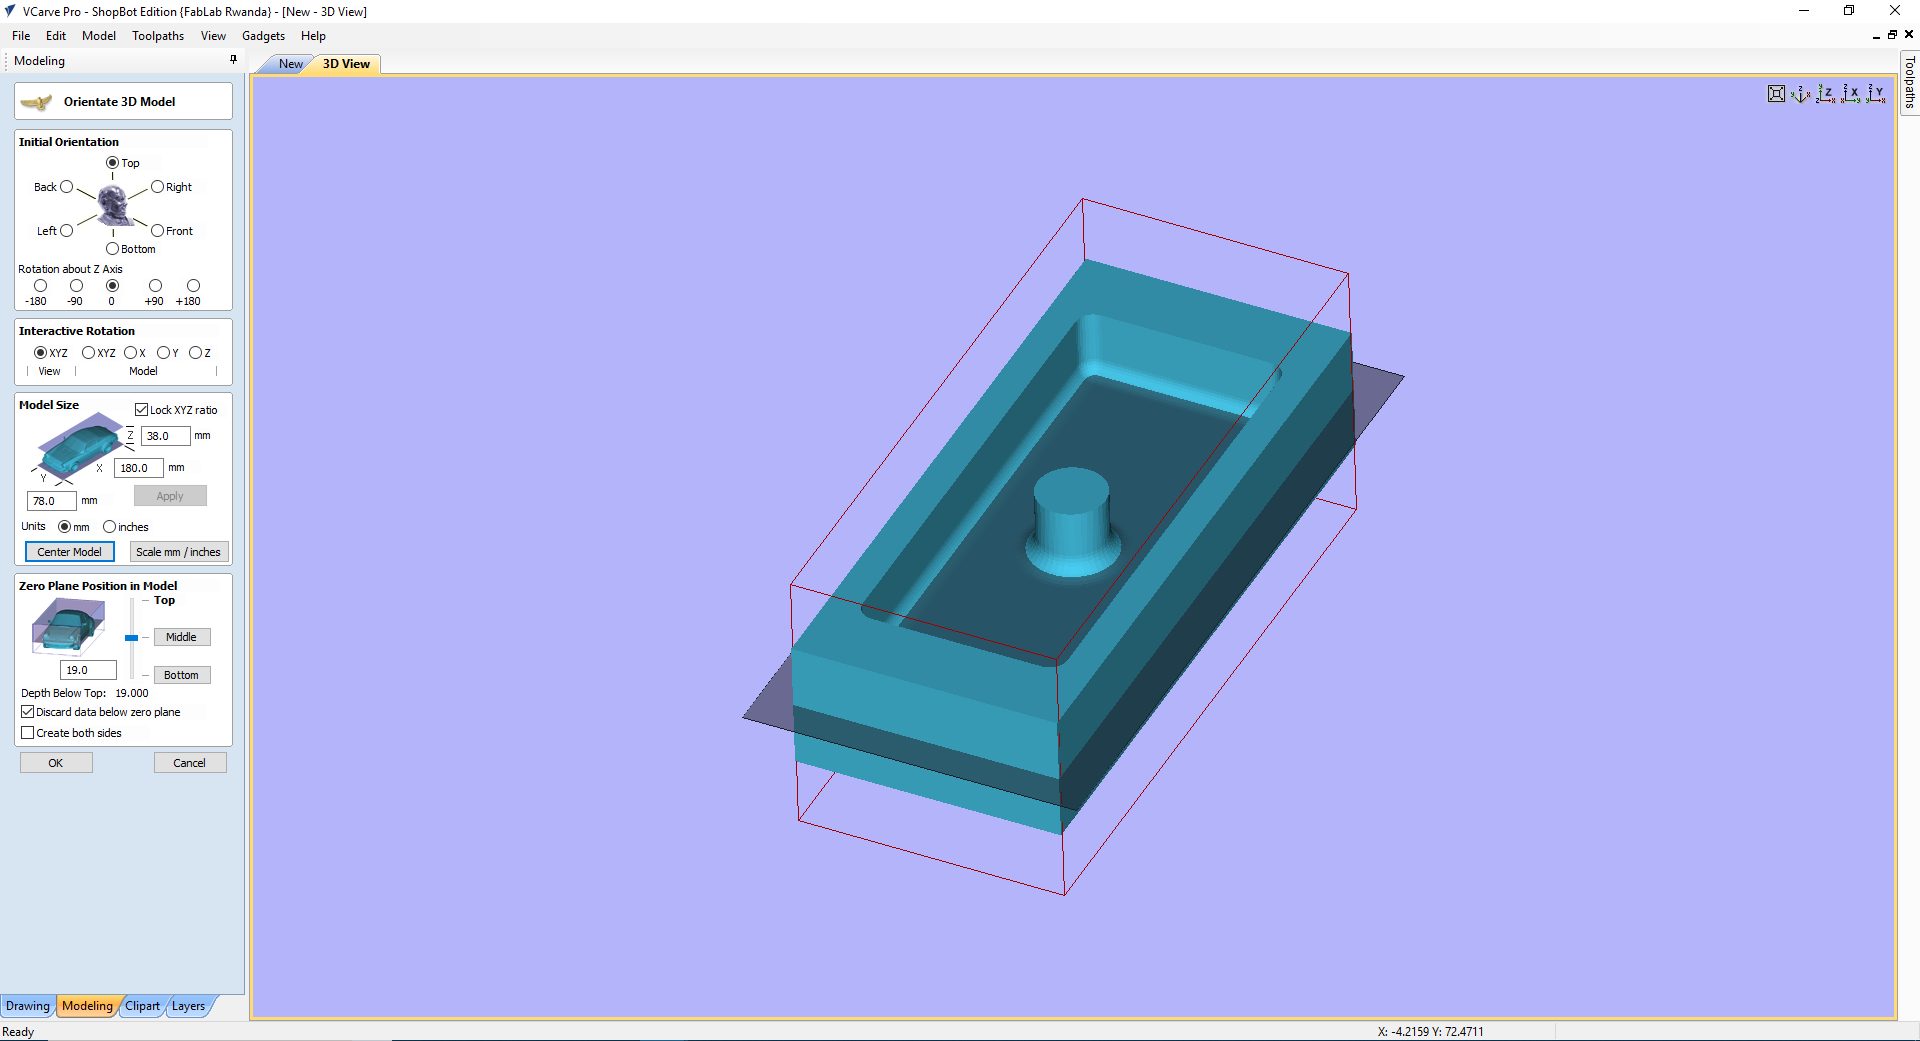This screenshot has height=1041, width=1920.
Task: Switch to the Drawing tab
Action: coord(28,1006)
